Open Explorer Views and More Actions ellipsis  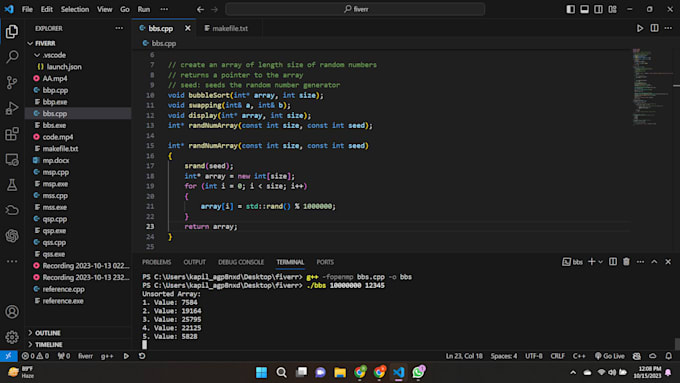click(119, 28)
